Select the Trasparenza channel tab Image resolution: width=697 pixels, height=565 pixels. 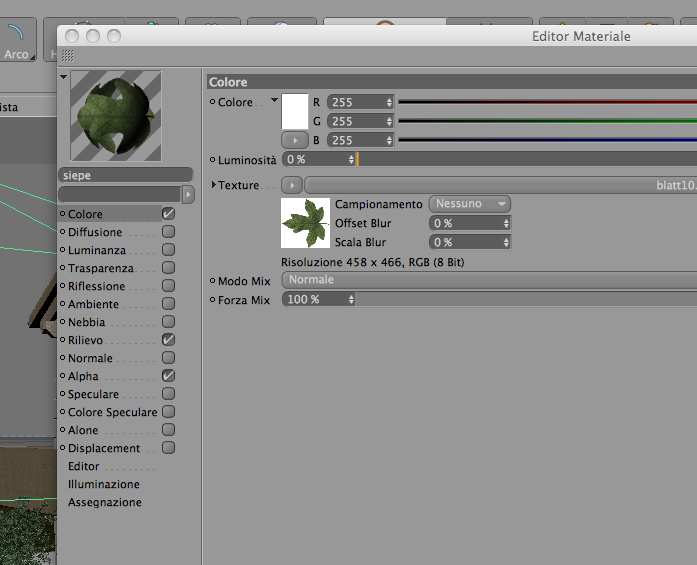point(100,268)
